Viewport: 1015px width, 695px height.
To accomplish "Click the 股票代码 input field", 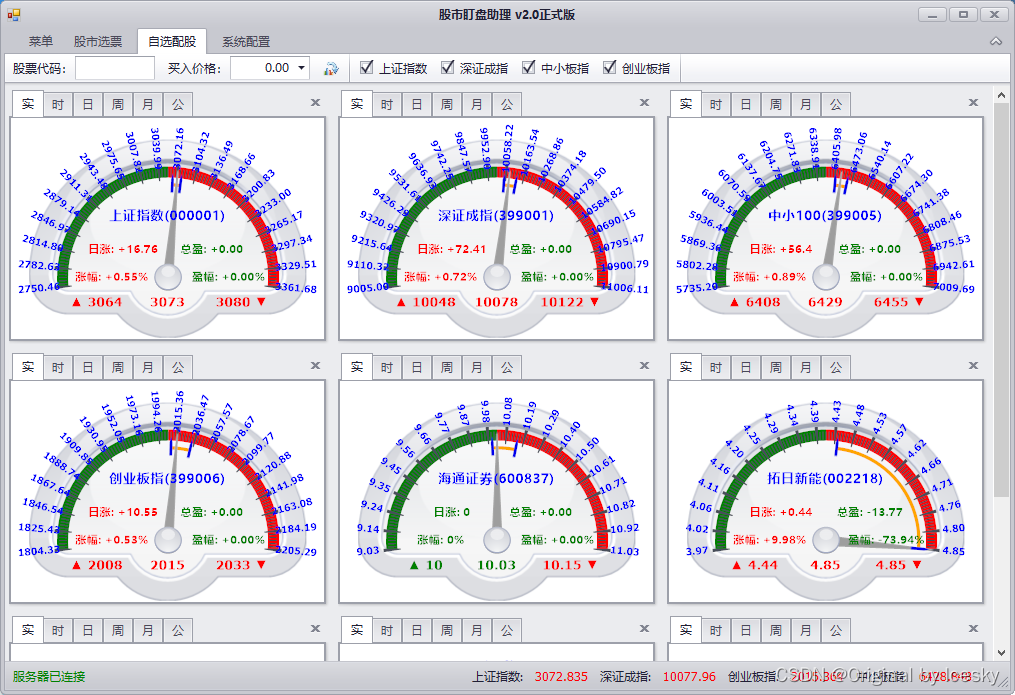I will pyautogui.click(x=115, y=68).
